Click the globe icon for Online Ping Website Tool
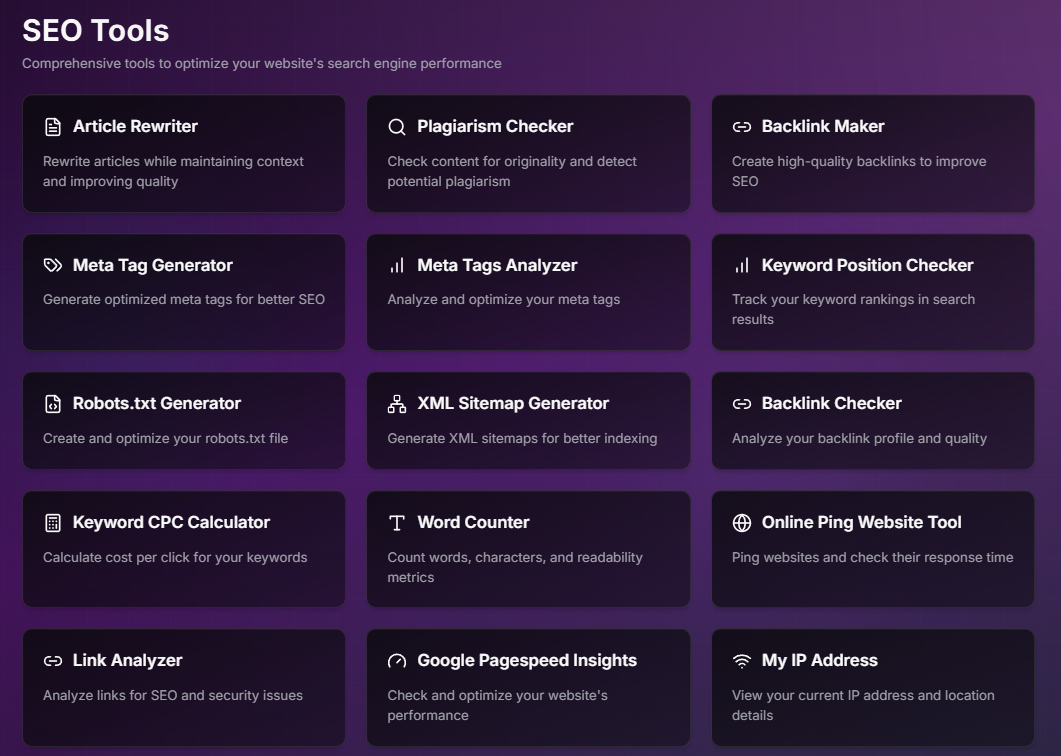Screen dimensions: 1061x756 [741, 523]
